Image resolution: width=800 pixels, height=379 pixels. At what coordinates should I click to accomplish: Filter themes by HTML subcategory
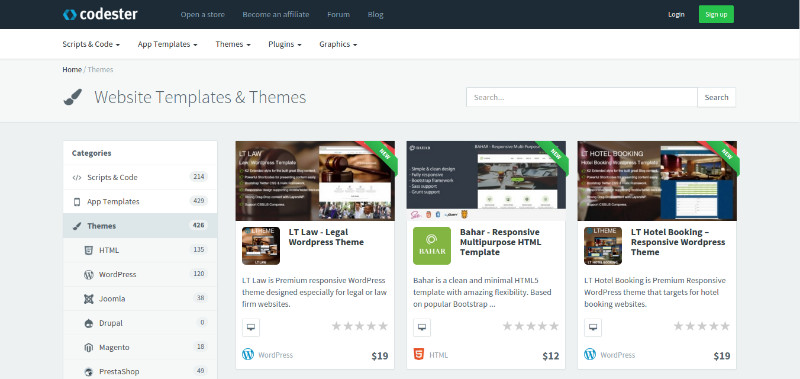(140, 250)
